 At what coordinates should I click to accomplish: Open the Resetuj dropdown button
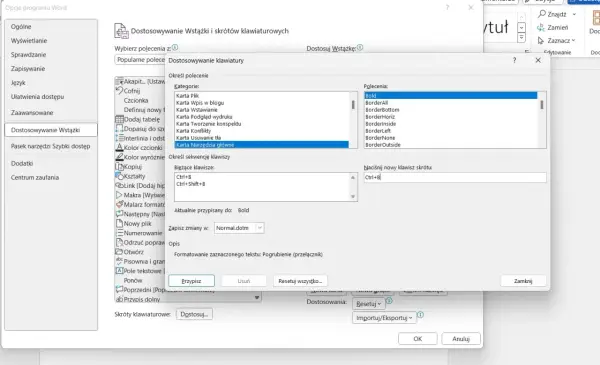click(368, 304)
